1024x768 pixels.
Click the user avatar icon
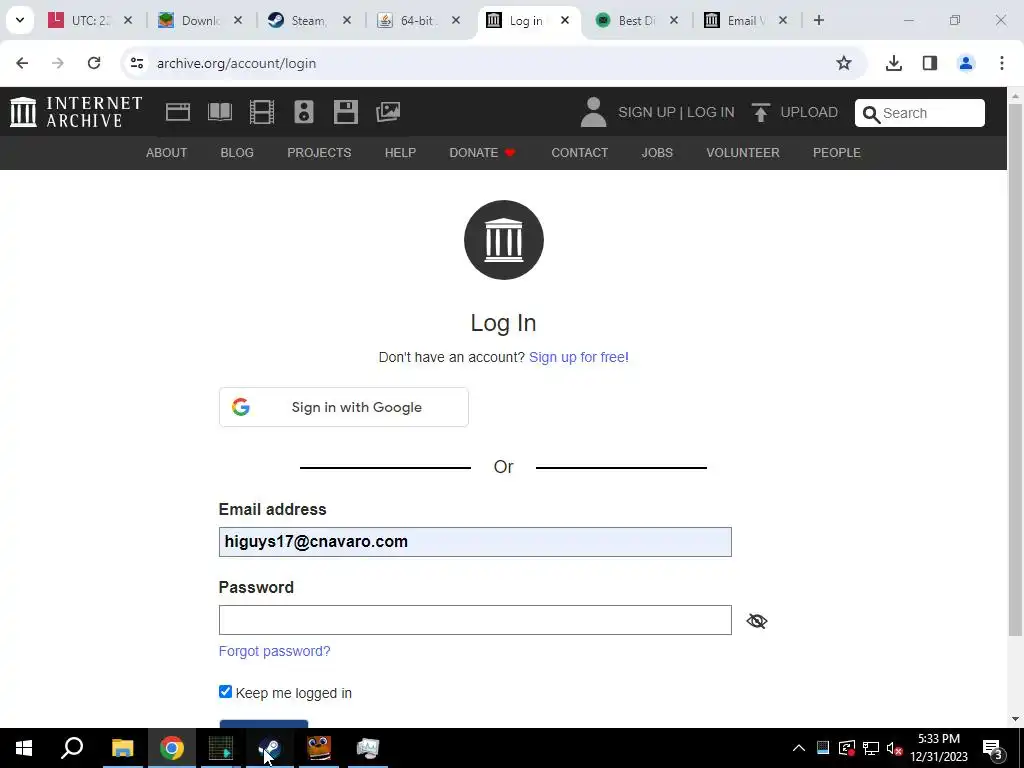[x=593, y=112]
